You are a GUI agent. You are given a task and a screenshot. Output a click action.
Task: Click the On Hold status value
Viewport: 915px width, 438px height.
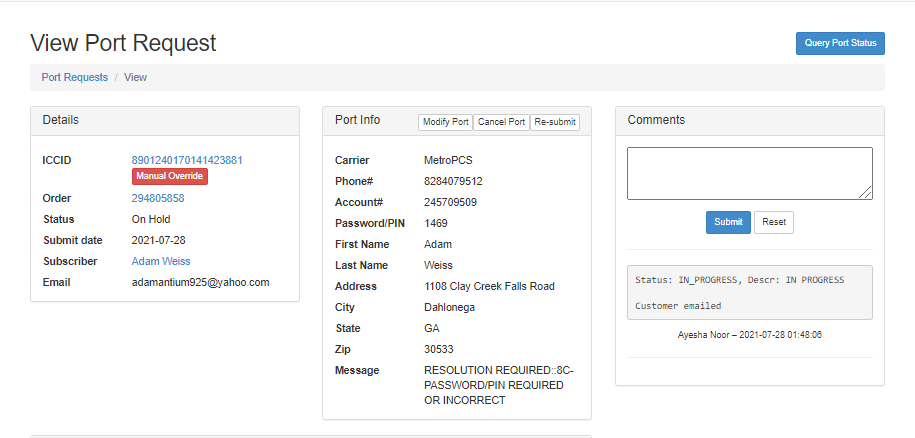(x=151, y=219)
